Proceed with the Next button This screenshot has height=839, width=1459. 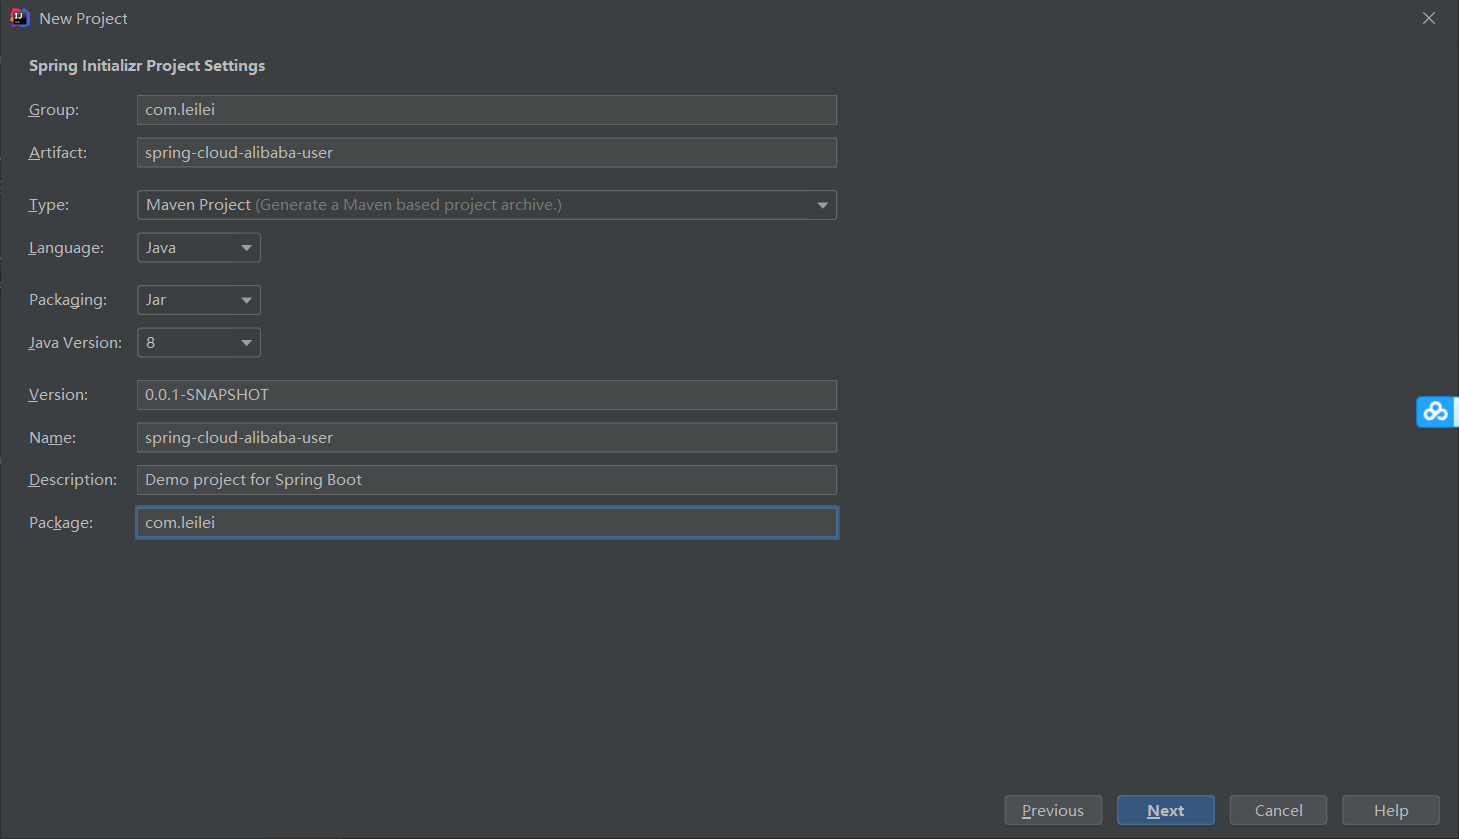pos(1166,810)
